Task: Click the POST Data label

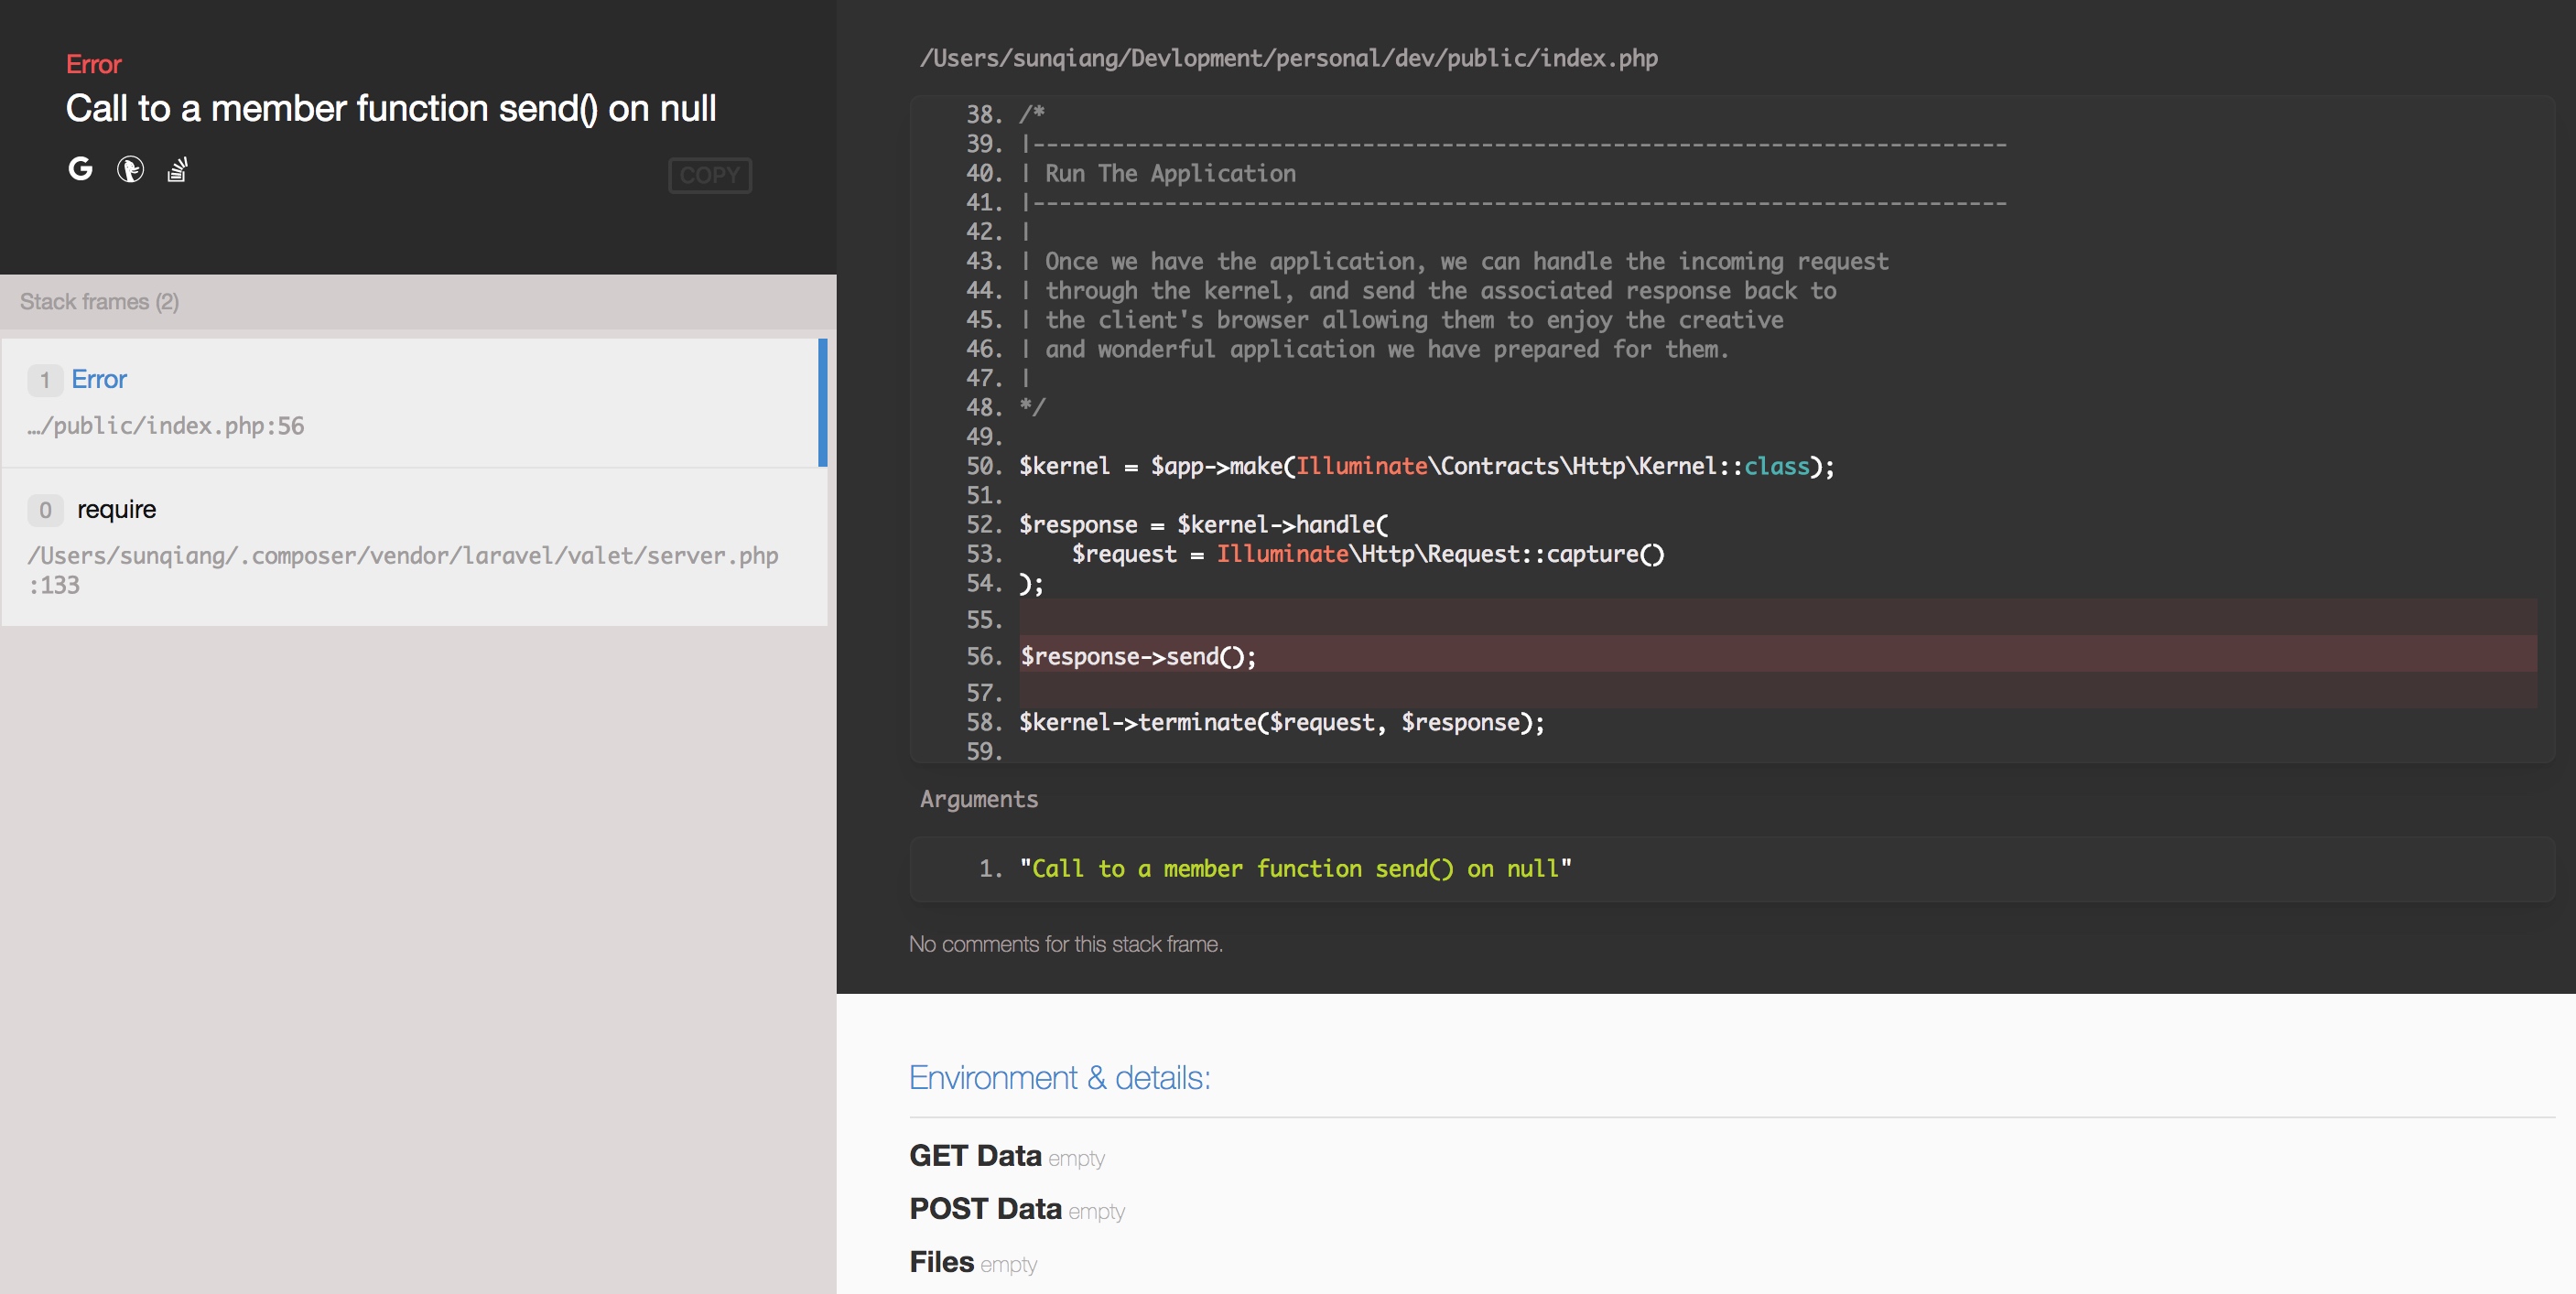Action: [985, 1208]
